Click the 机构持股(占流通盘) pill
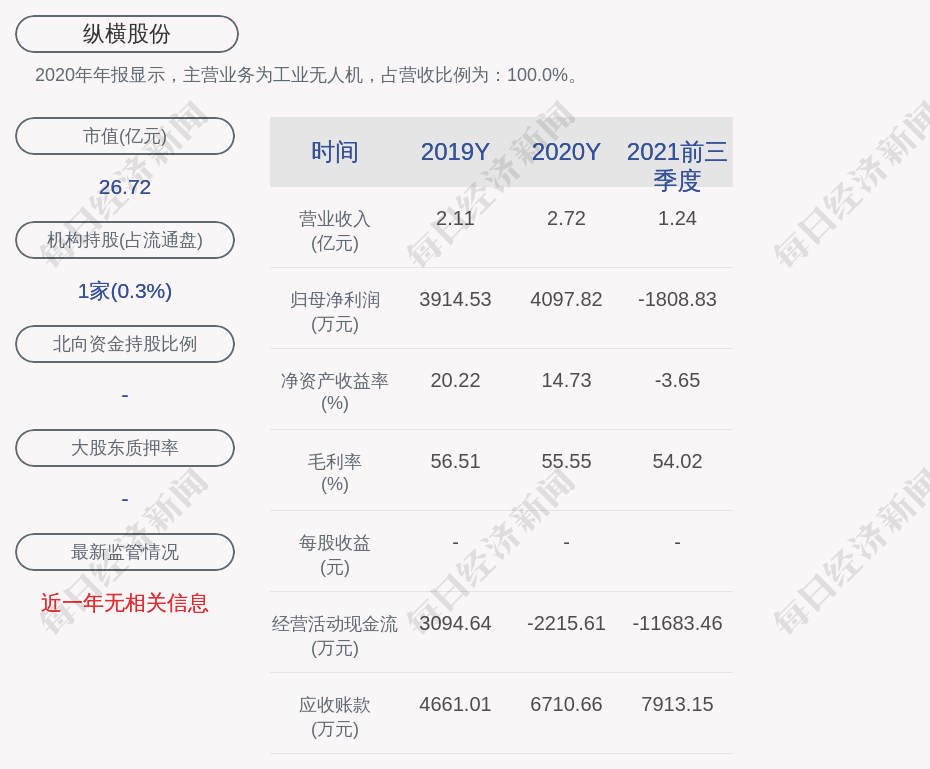This screenshot has width=930, height=769. [x=125, y=240]
